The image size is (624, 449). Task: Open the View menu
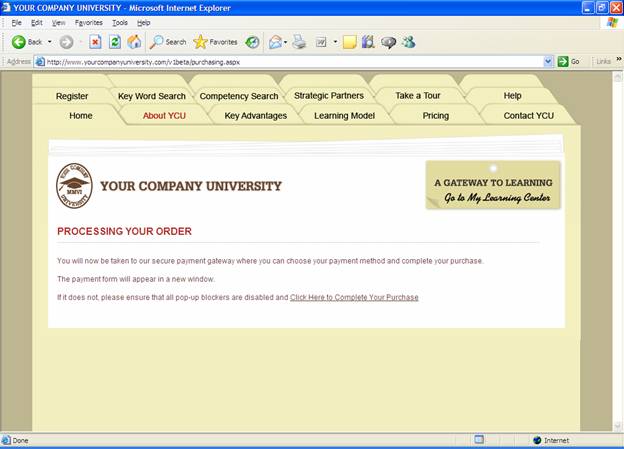pos(58,23)
